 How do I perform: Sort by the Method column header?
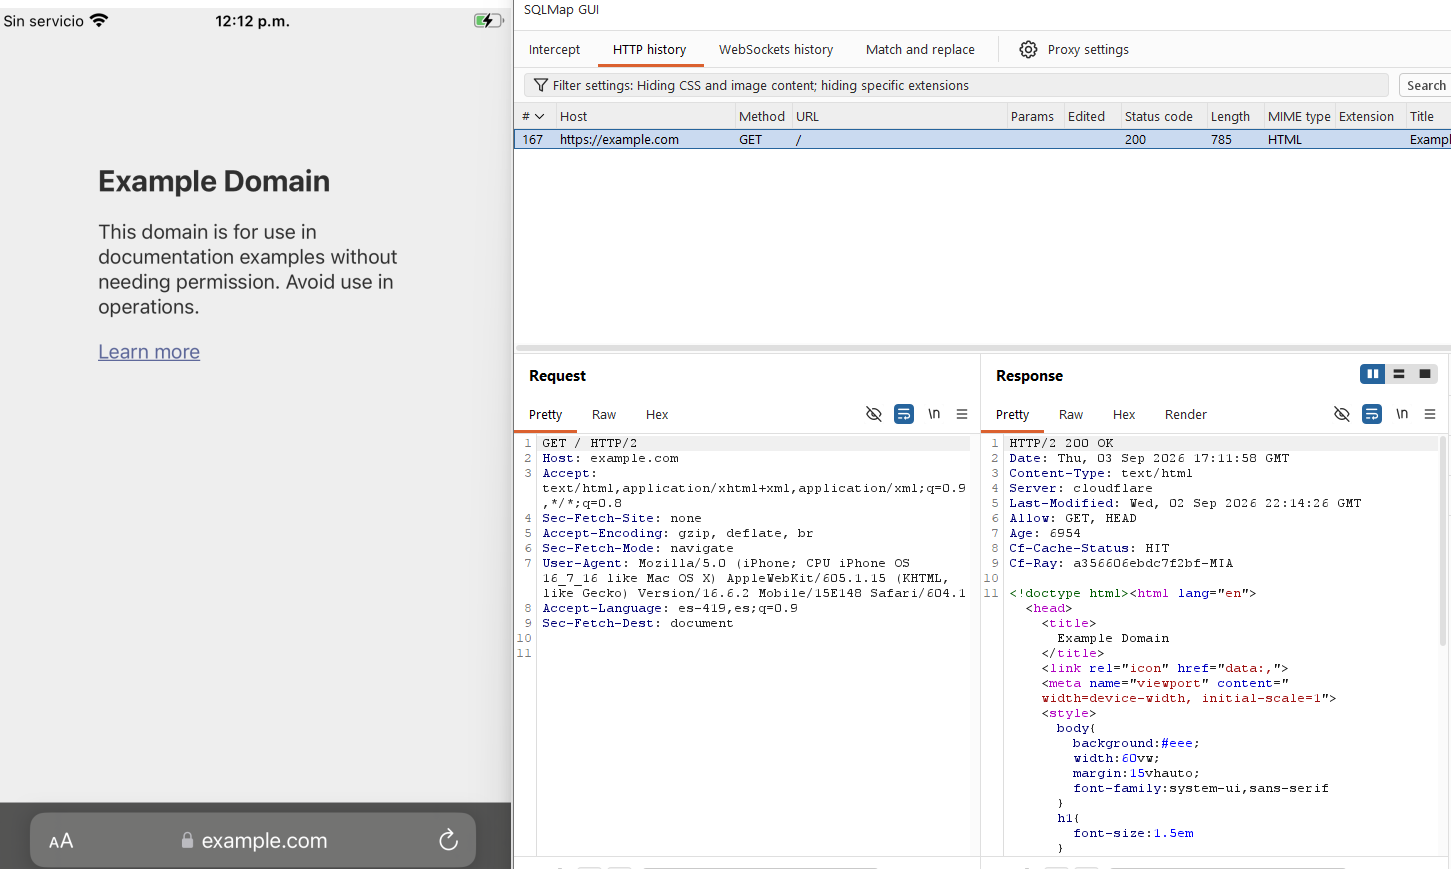pyautogui.click(x=762, y=117)
